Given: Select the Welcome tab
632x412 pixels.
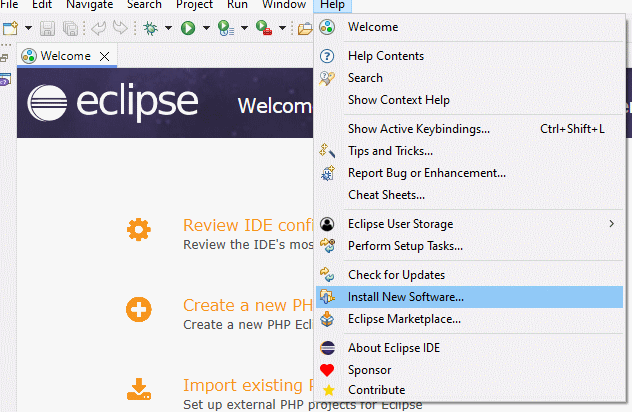Looking at the screenshot, I should point(66,56).
